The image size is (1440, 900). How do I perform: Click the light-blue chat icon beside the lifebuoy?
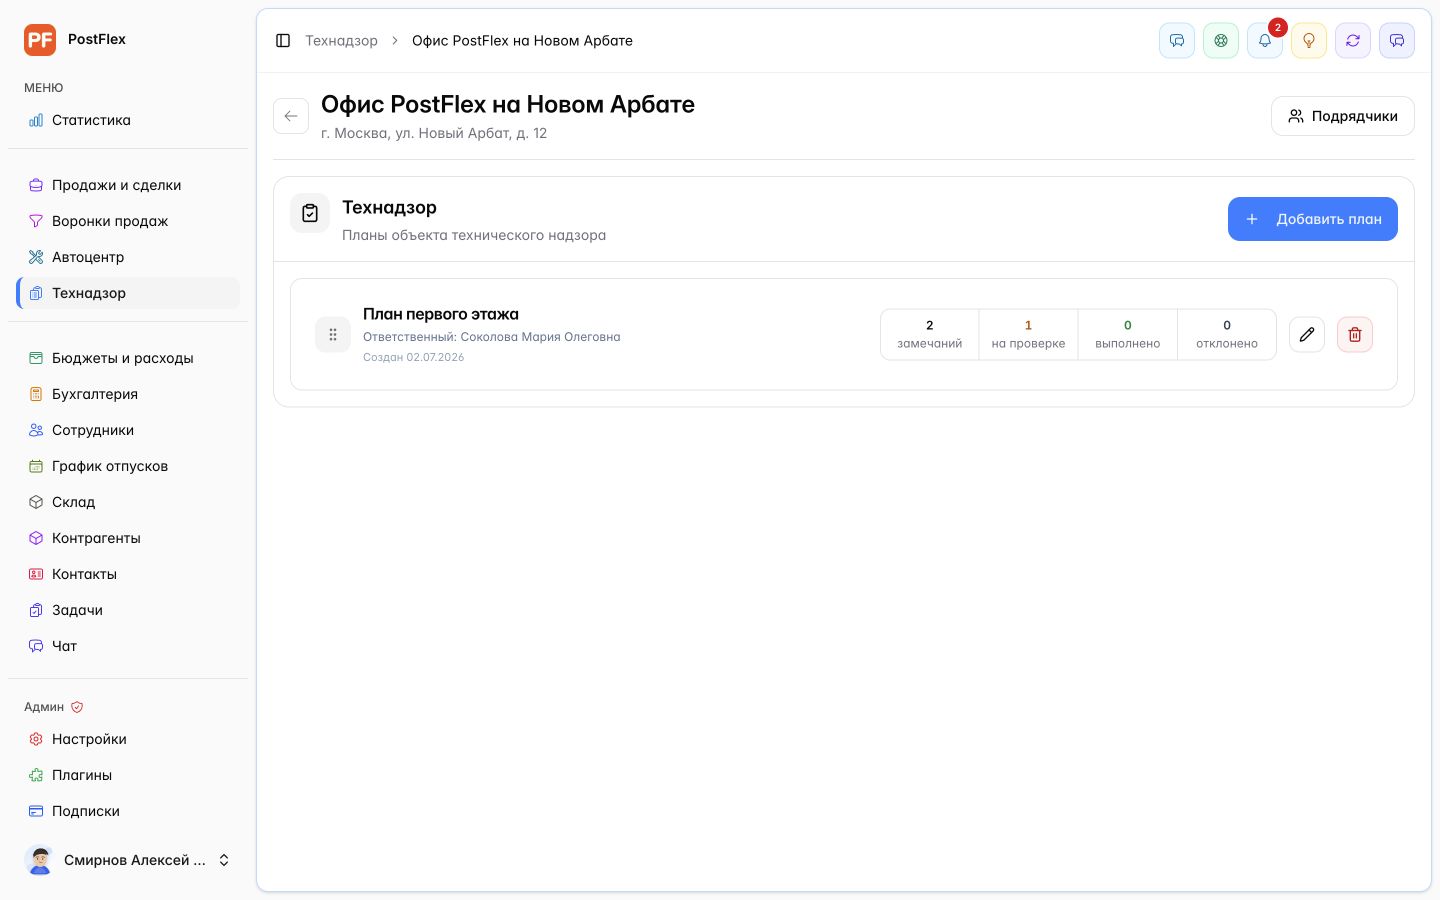[1177, 41]
